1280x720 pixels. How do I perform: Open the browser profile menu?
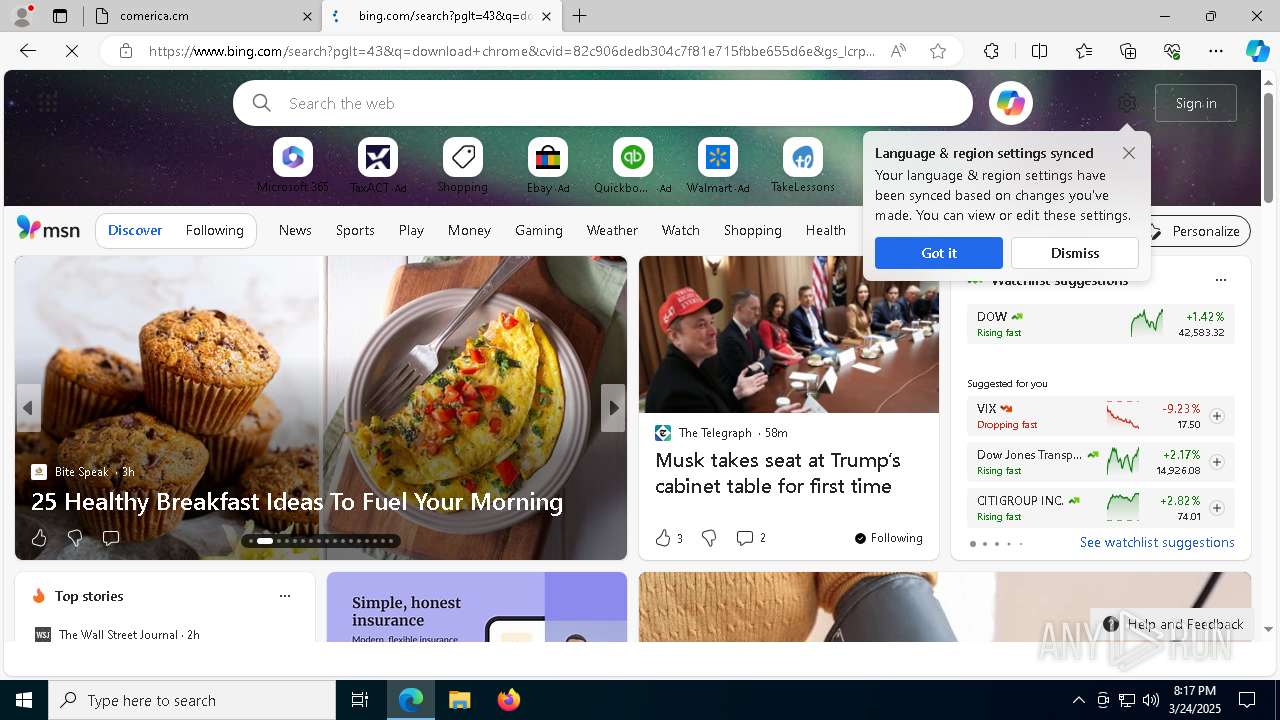(22, 16)
